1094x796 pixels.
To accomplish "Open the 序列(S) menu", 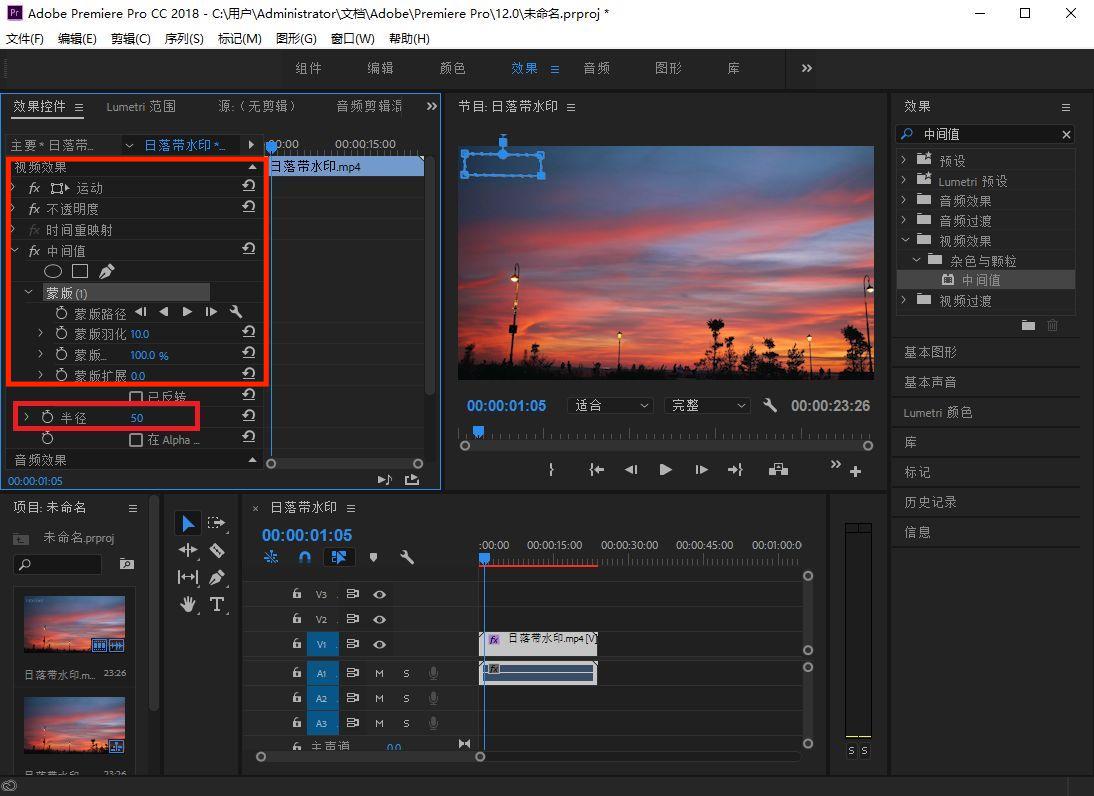I will pos(183,38).
